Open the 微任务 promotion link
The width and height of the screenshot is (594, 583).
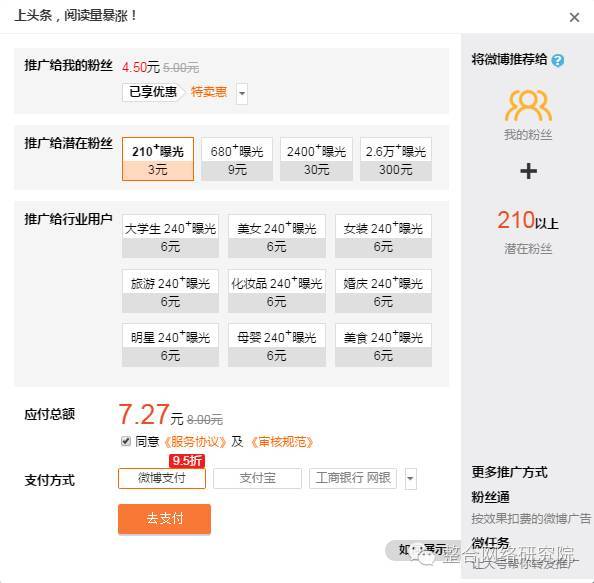490,543
